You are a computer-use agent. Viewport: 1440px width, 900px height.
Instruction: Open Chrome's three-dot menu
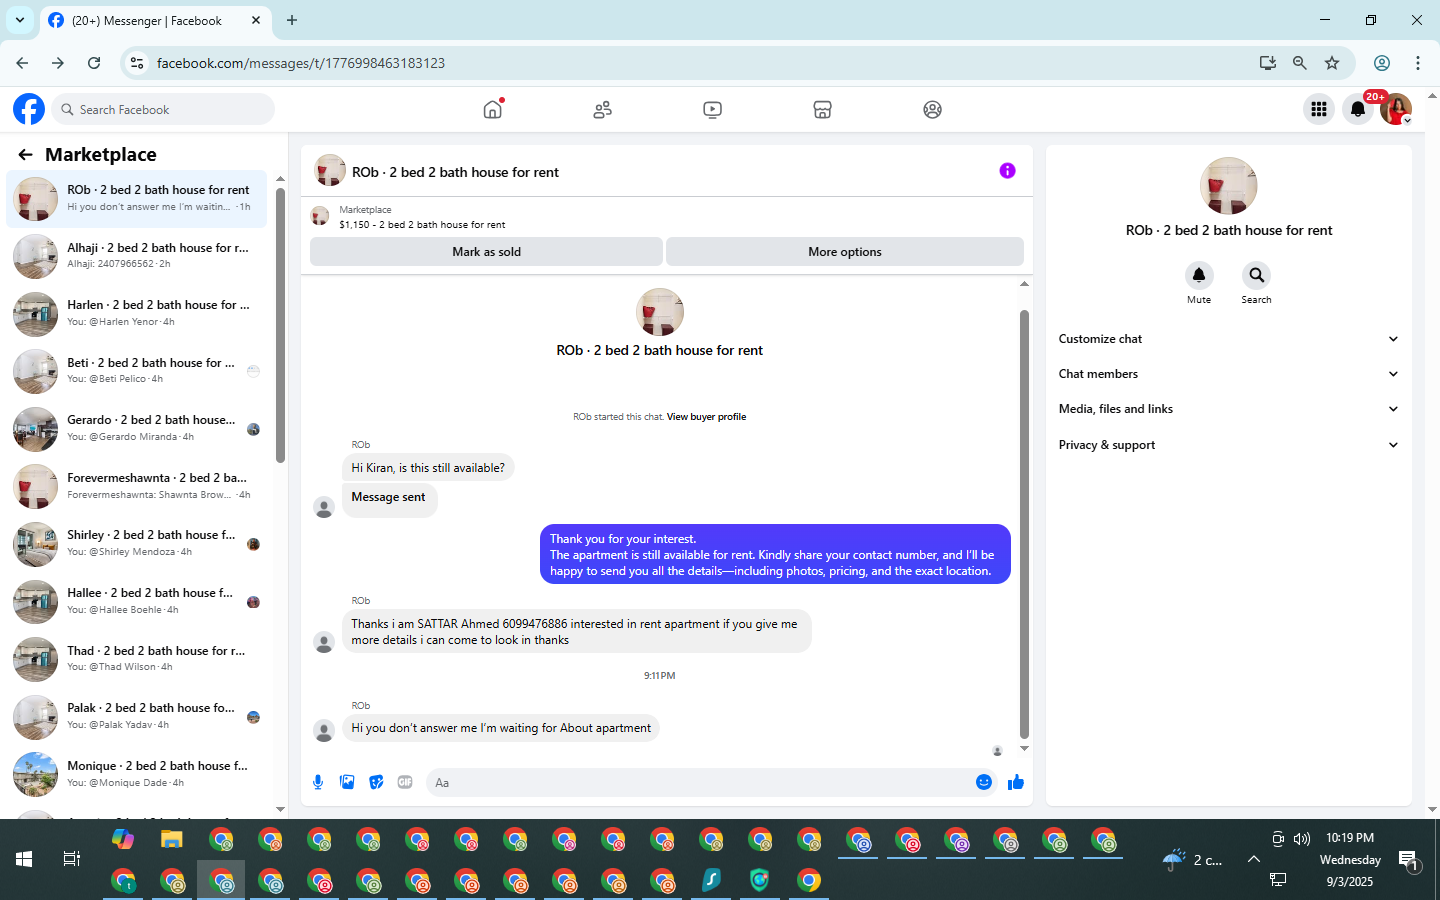[1418, 63]
